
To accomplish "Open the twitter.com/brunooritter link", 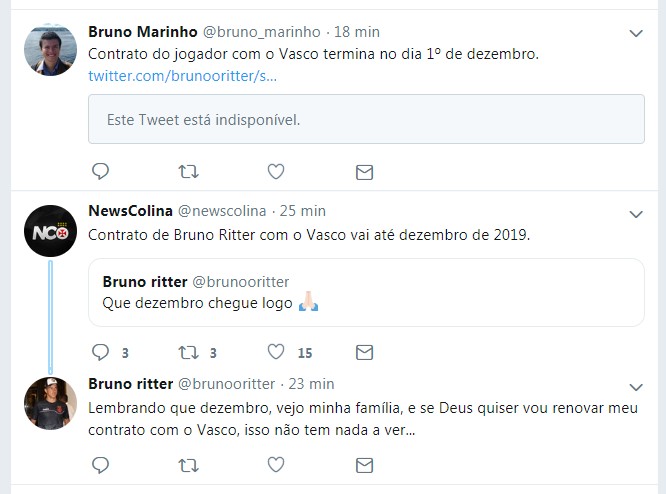I will pos(182,76).
